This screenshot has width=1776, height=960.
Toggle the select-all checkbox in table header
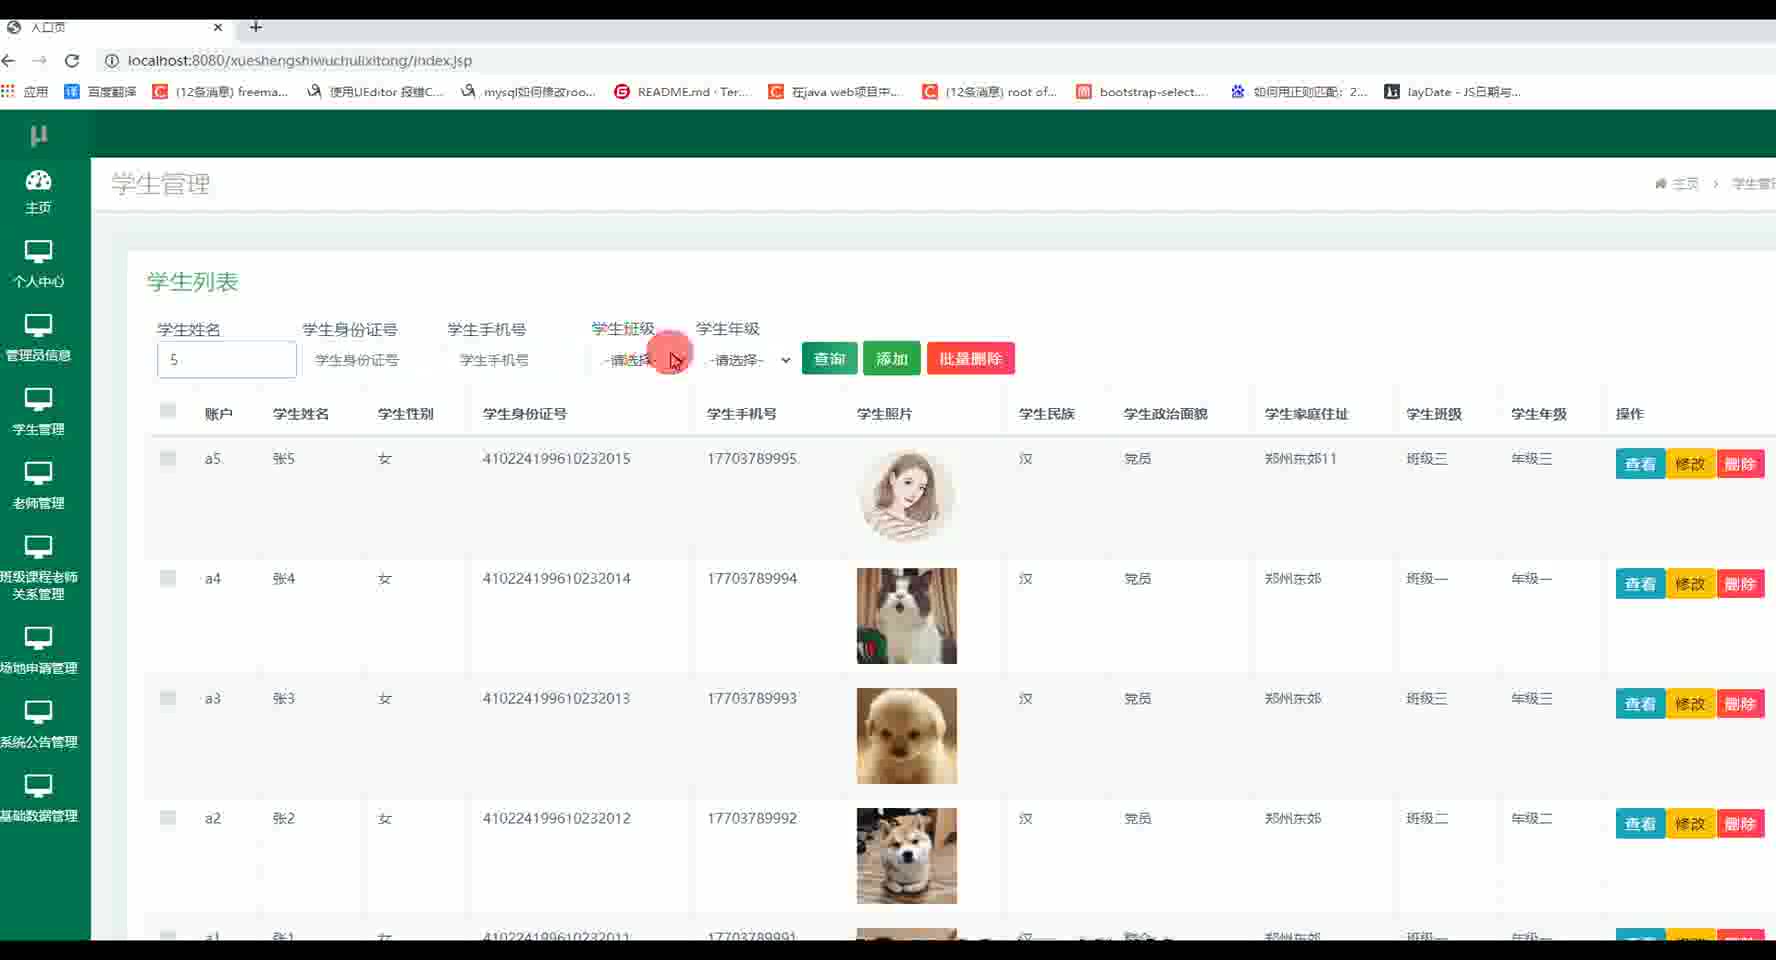pyautogui.click(x=168, y=410)
